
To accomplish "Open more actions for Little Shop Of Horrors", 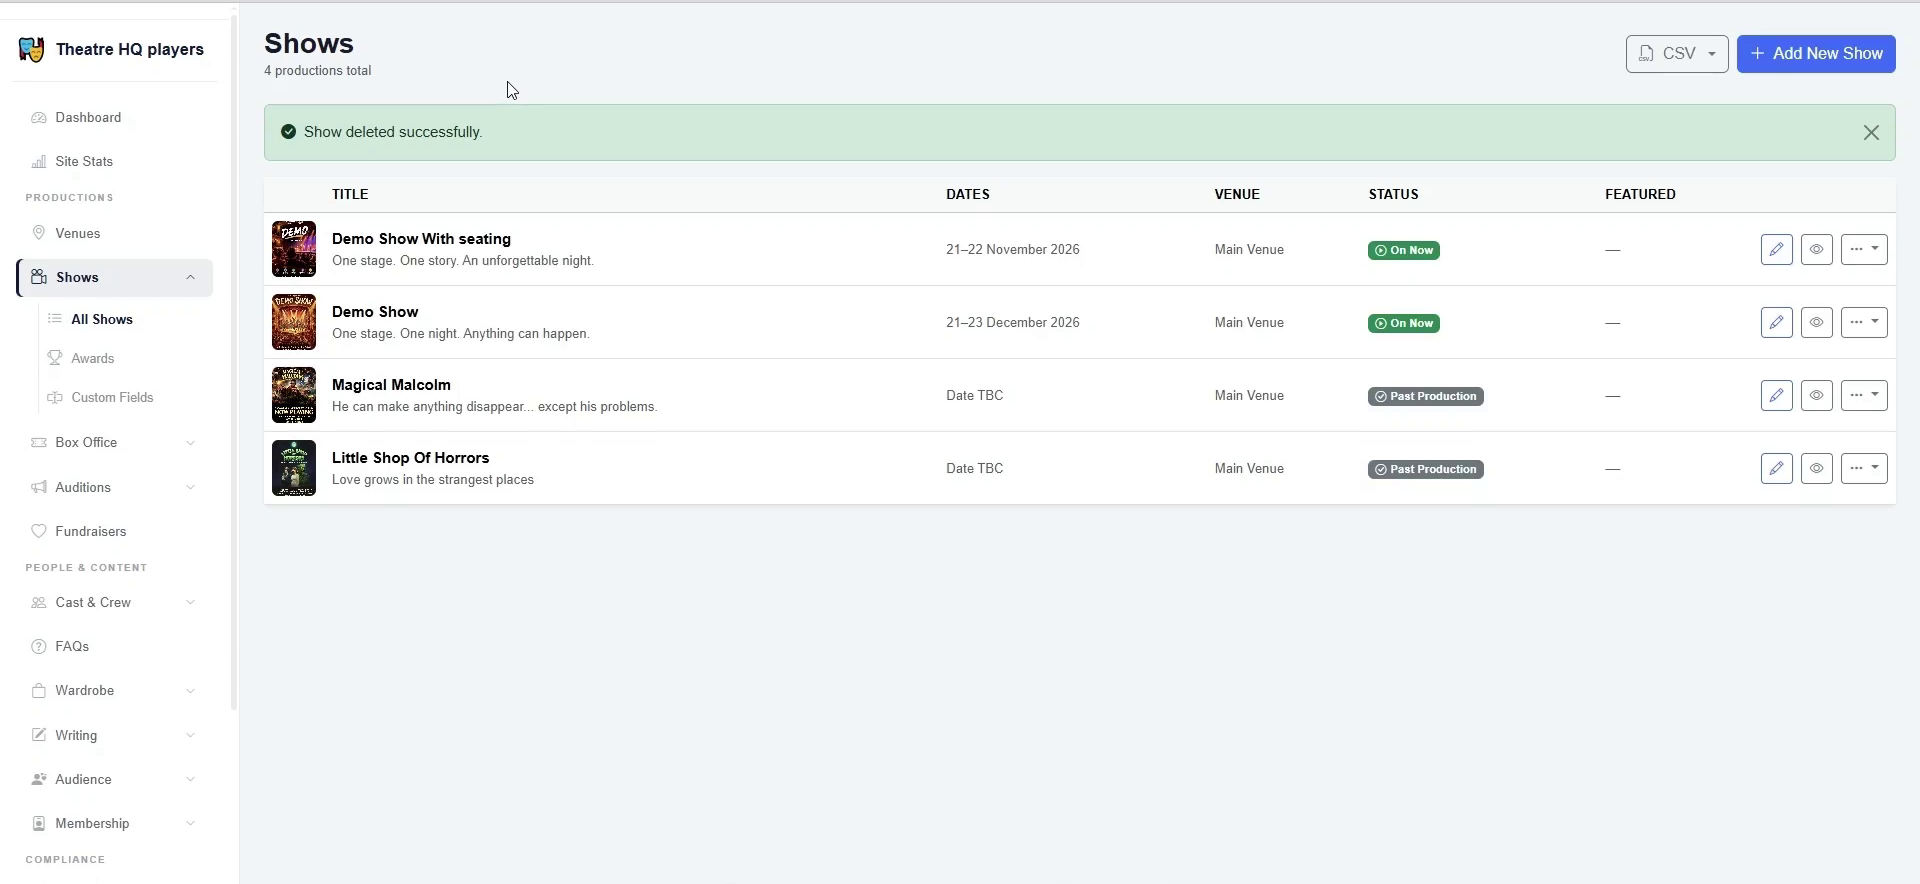I will point(1864,468).
